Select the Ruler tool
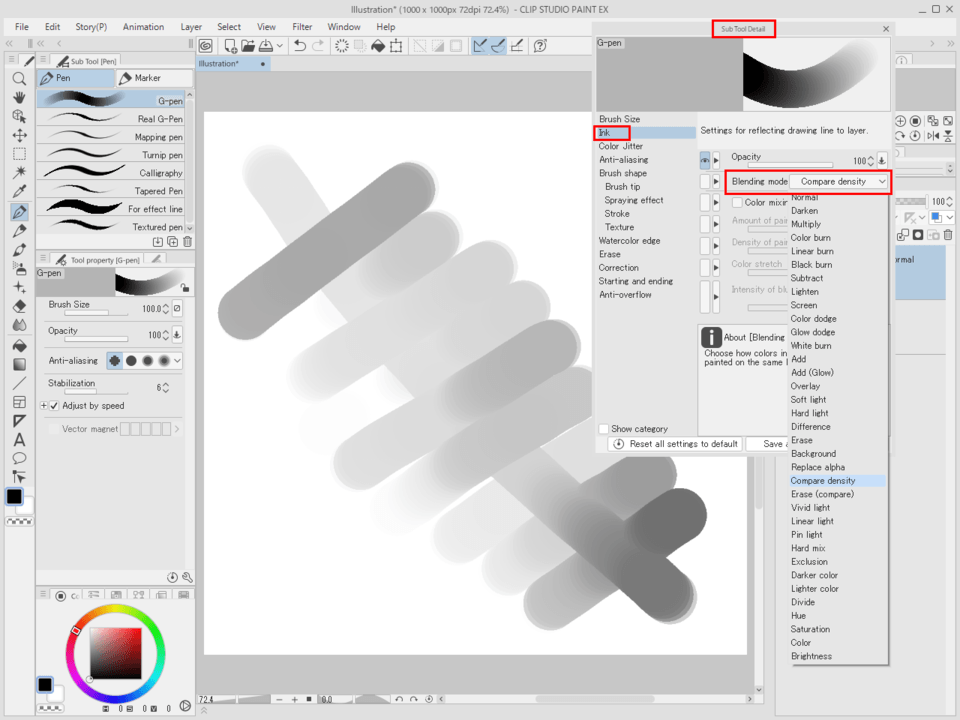 point(19,421)
